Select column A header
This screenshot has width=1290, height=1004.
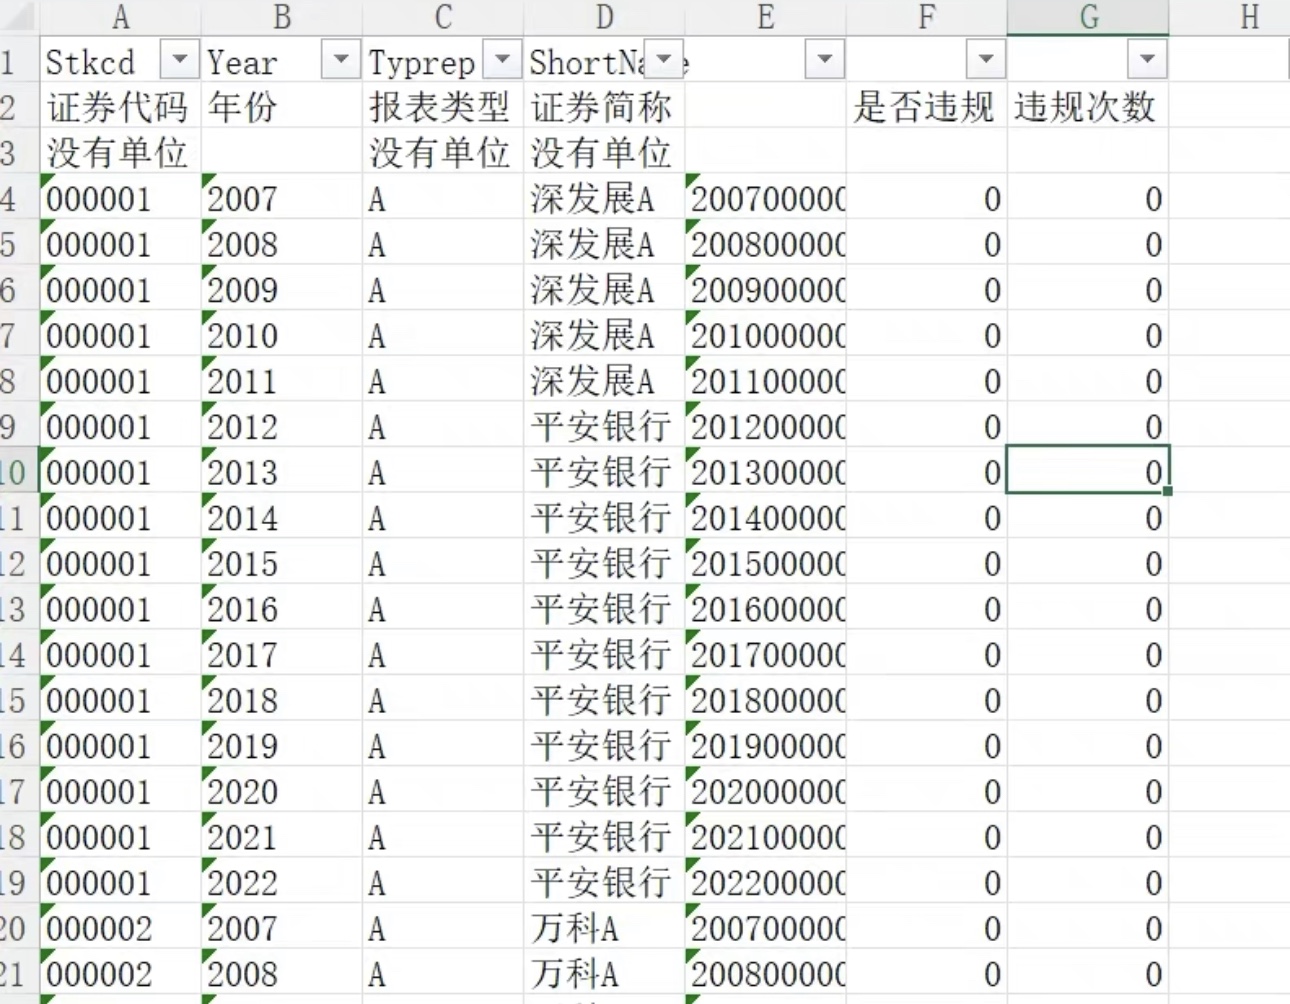tap(120, 17)
